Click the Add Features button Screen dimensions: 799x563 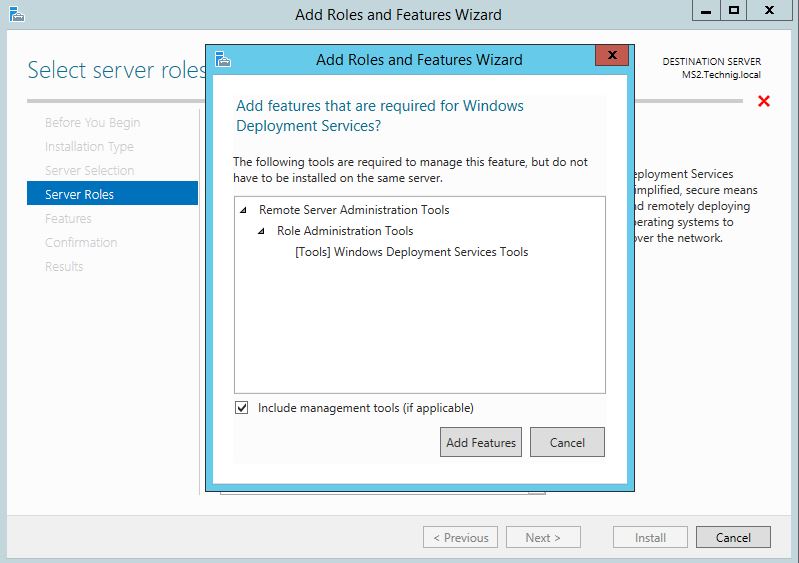coord(481,442)
